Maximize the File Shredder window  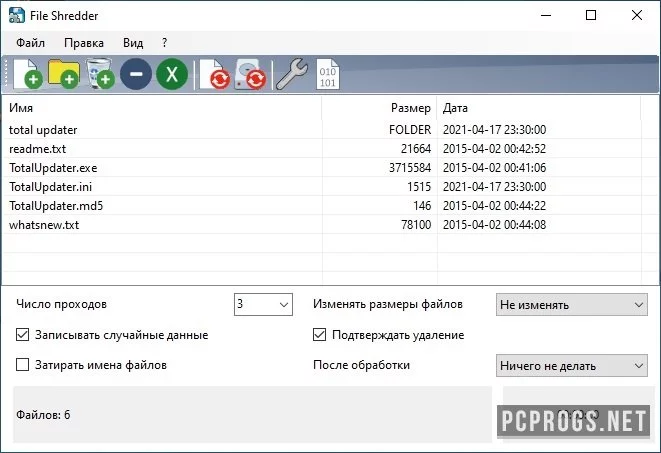click(x=591, y=15)
